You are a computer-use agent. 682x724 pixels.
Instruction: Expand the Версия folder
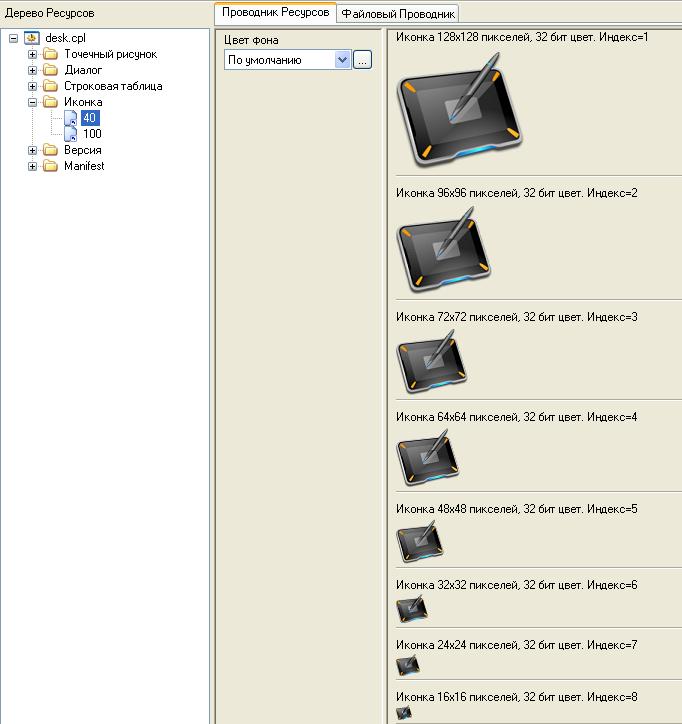[x=32, y=151]
